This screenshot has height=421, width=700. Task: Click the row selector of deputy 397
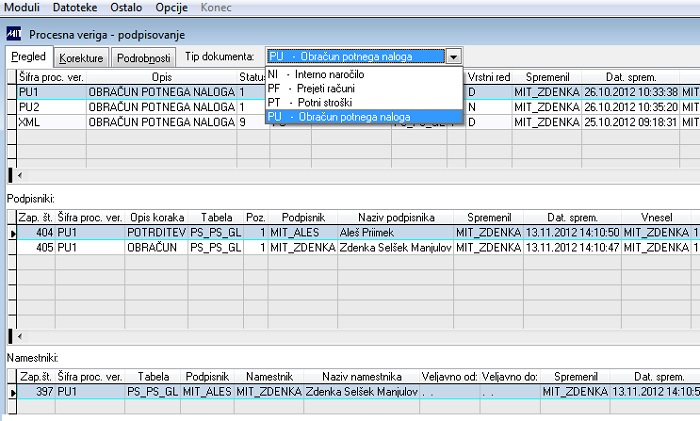point(12,392)
